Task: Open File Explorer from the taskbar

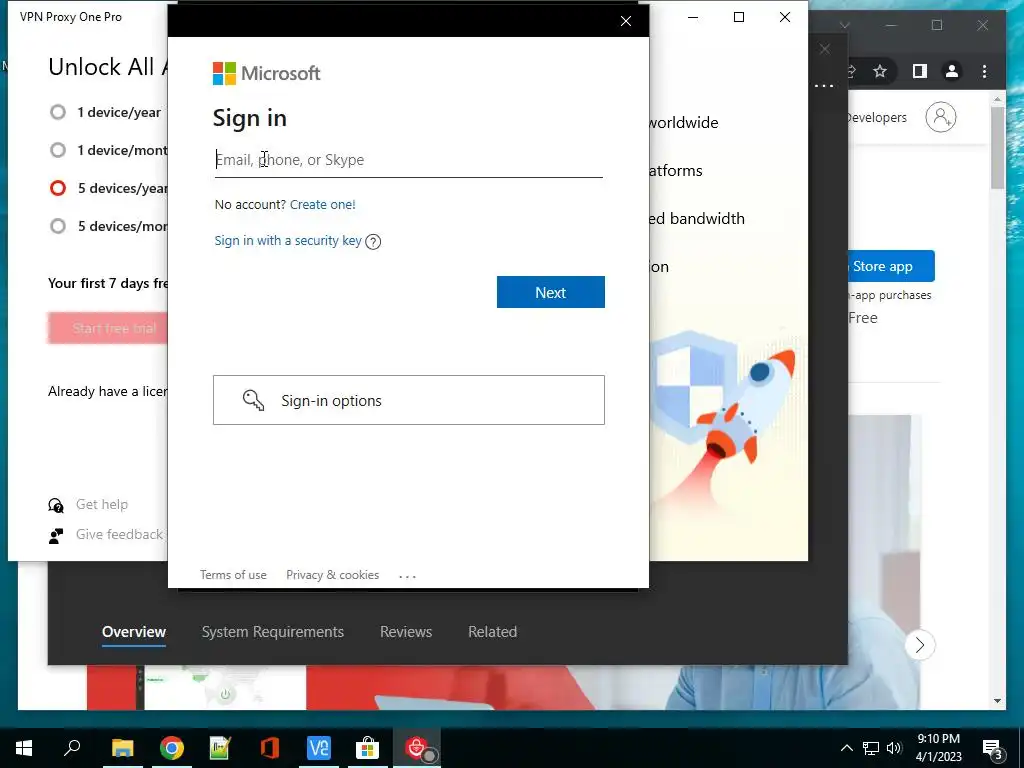Action: click(x=122, y=748)
